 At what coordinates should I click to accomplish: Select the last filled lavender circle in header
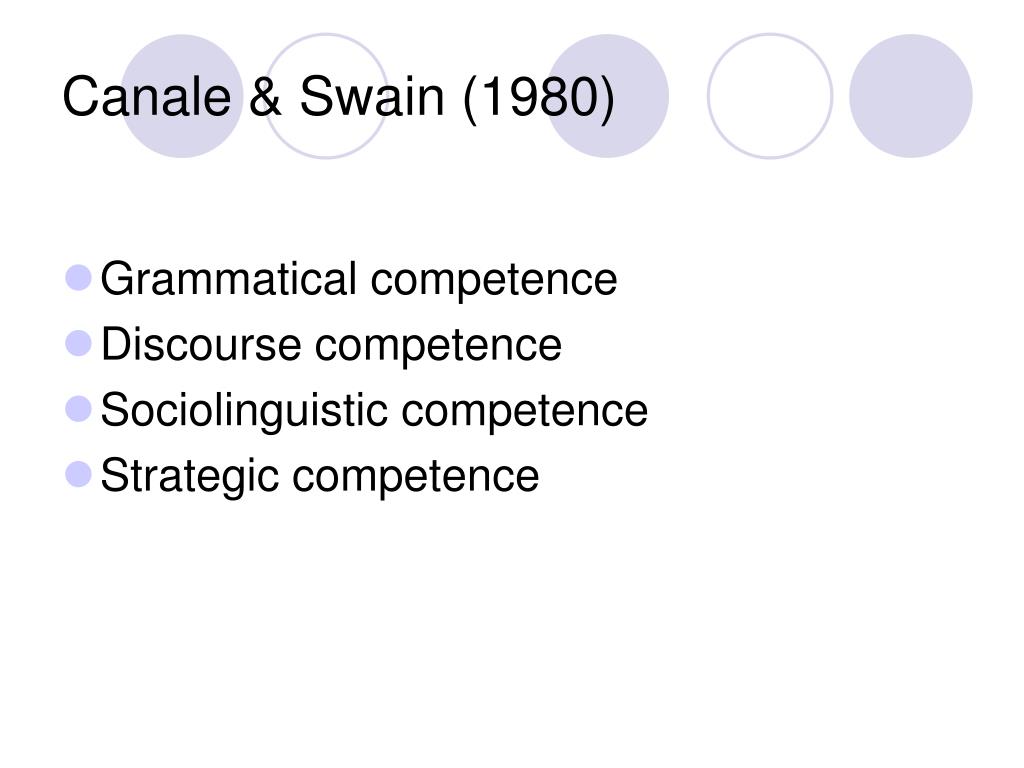click(910, 96)
